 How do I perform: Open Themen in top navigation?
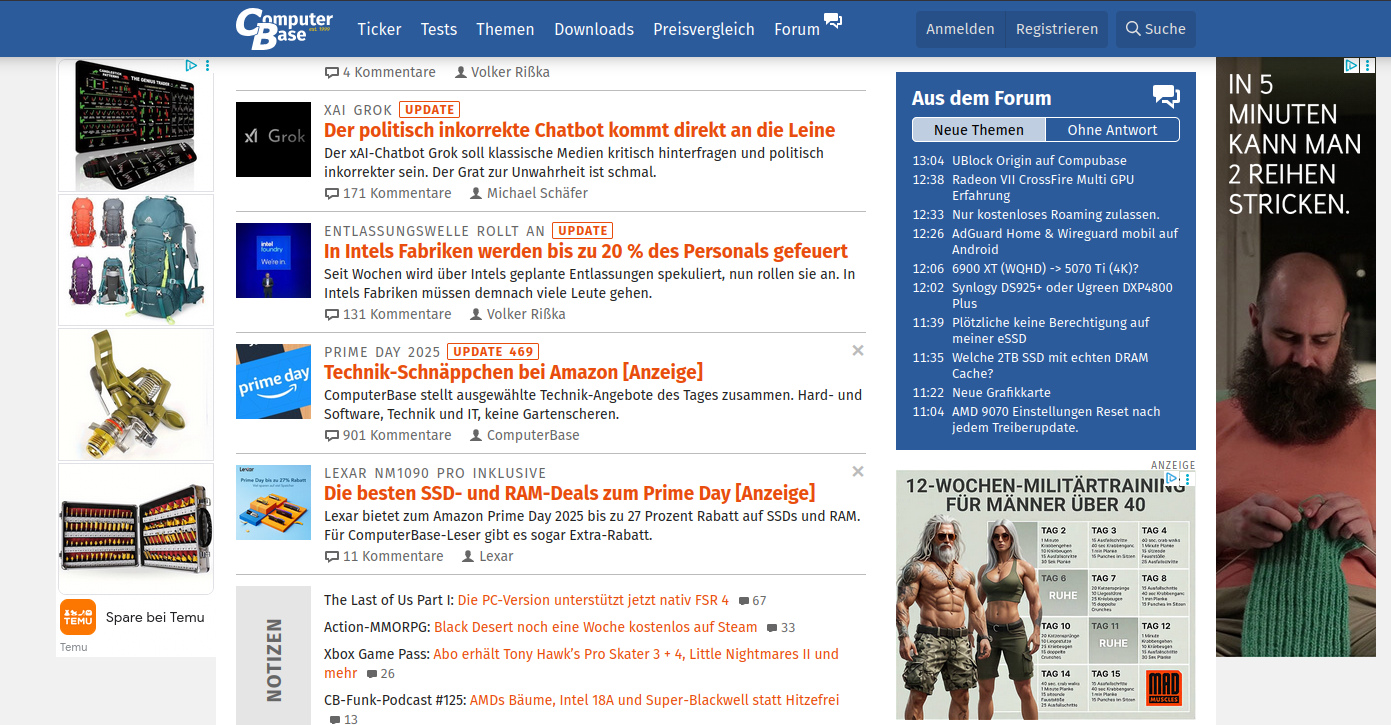[505, 29]
